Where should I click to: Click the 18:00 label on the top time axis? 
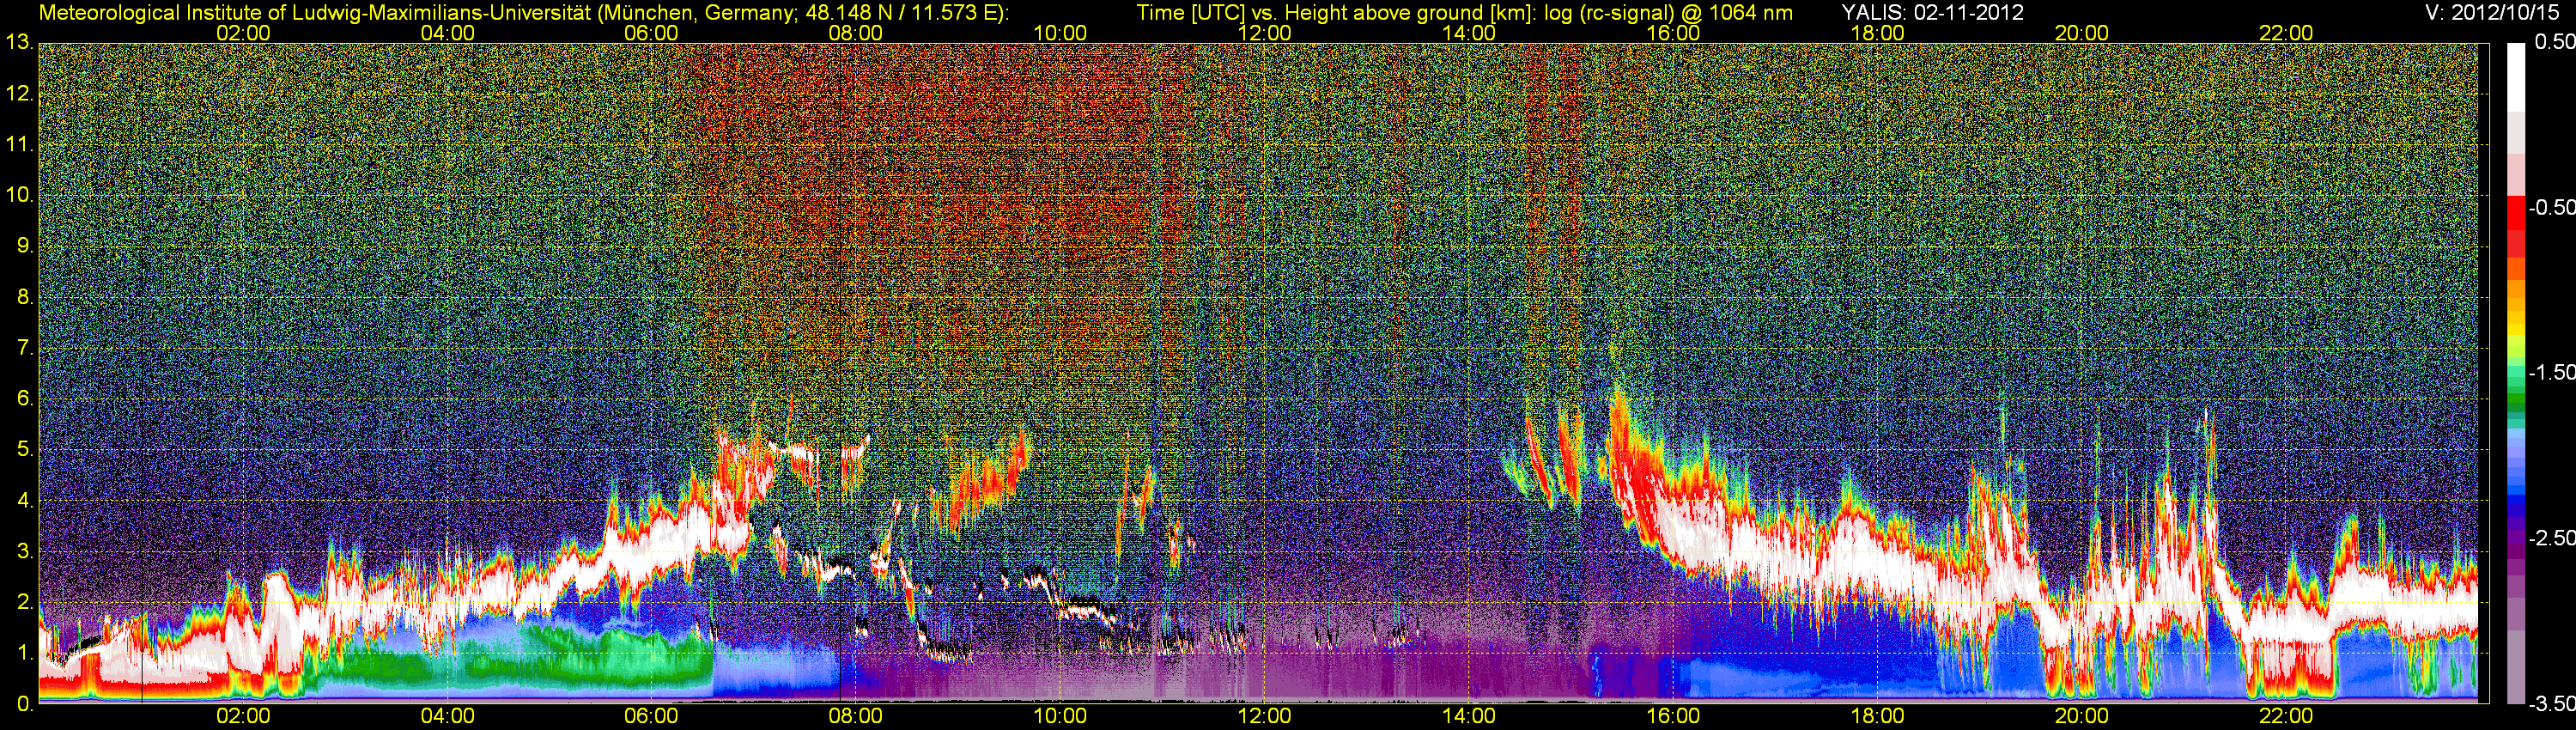[1877, 33]
